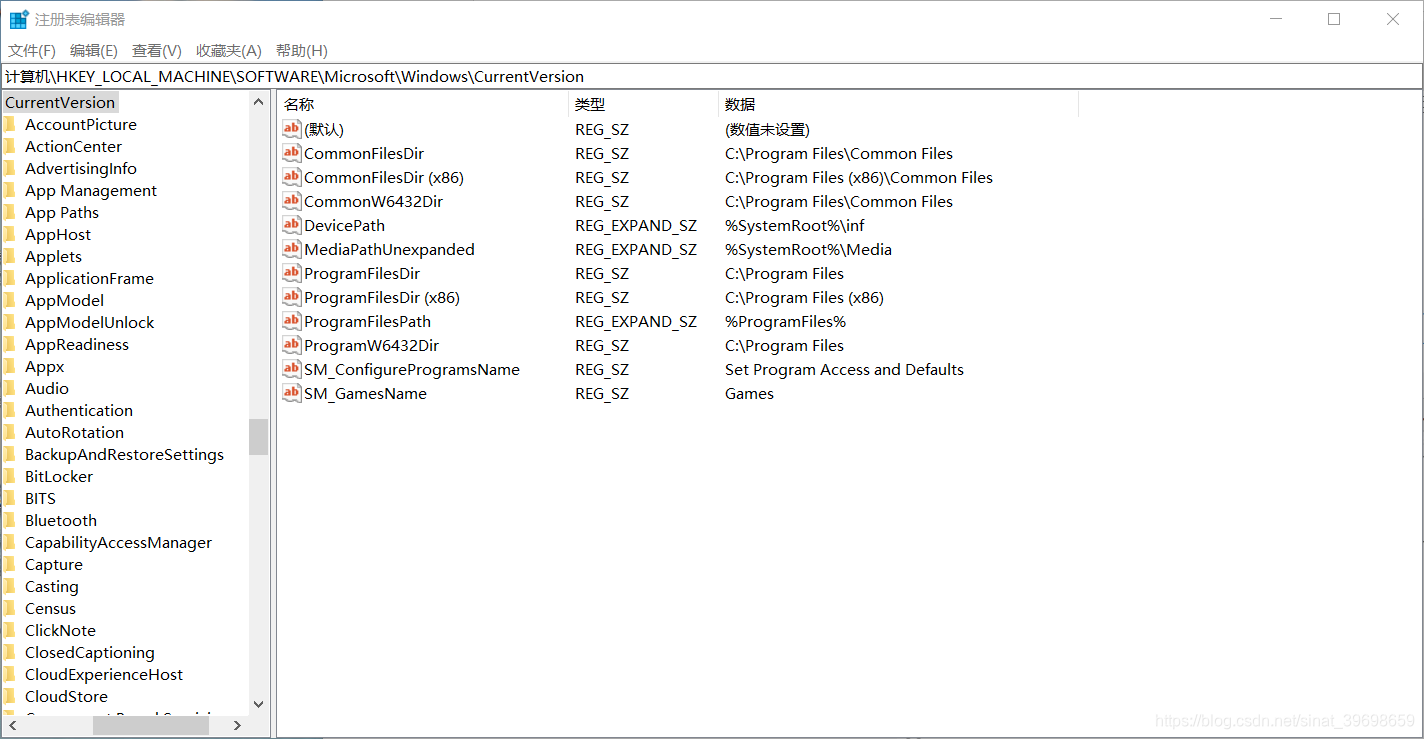Select the BackupAndRestoreSettings tree key
The height and width of the screenshot is (739, 1424).
click(124, 454)
